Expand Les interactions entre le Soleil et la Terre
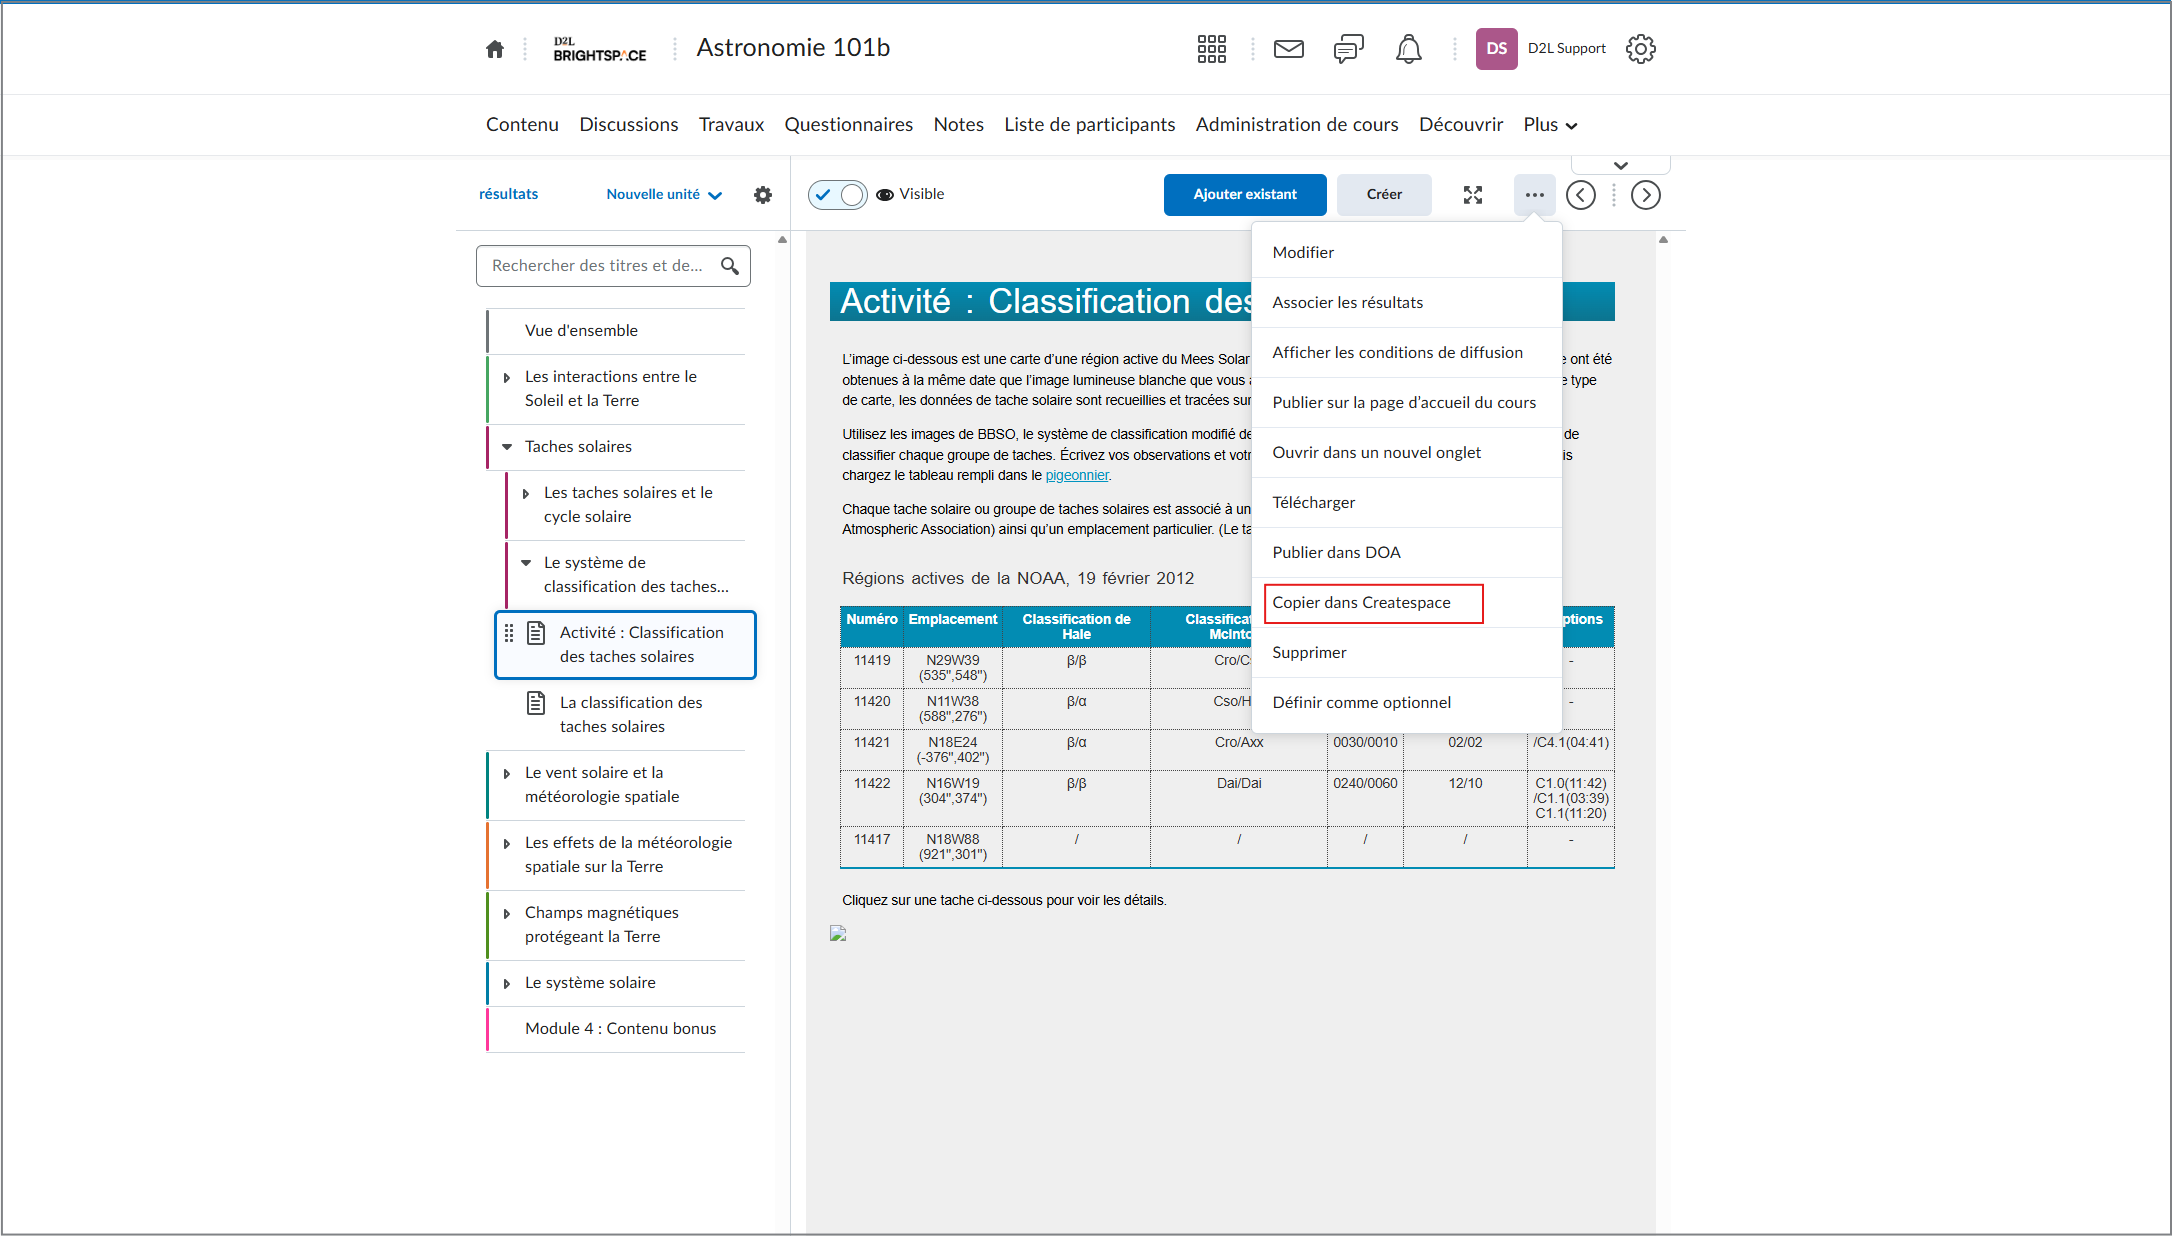2173x1236 pixels. pyautogui.click(x=507, y=378)
